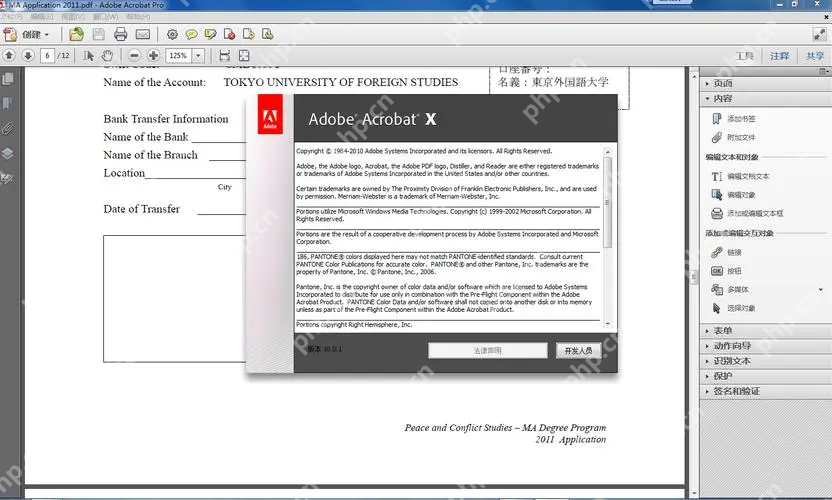Screen dimensions: 832x500
Task: Collapse the 内容 (Content) panel section
Action: tap(722, 99)
